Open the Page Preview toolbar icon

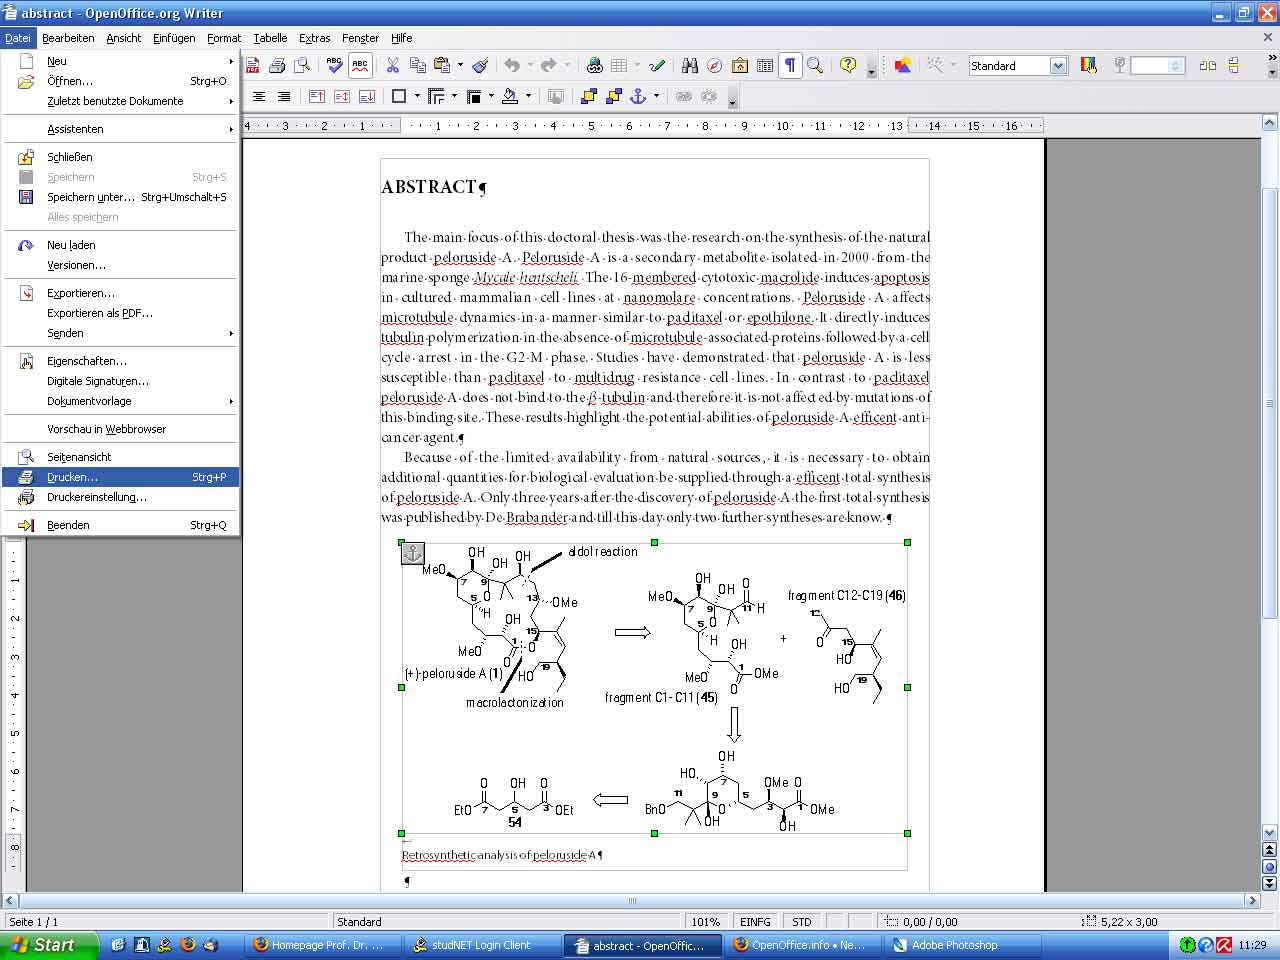(301, 65)
